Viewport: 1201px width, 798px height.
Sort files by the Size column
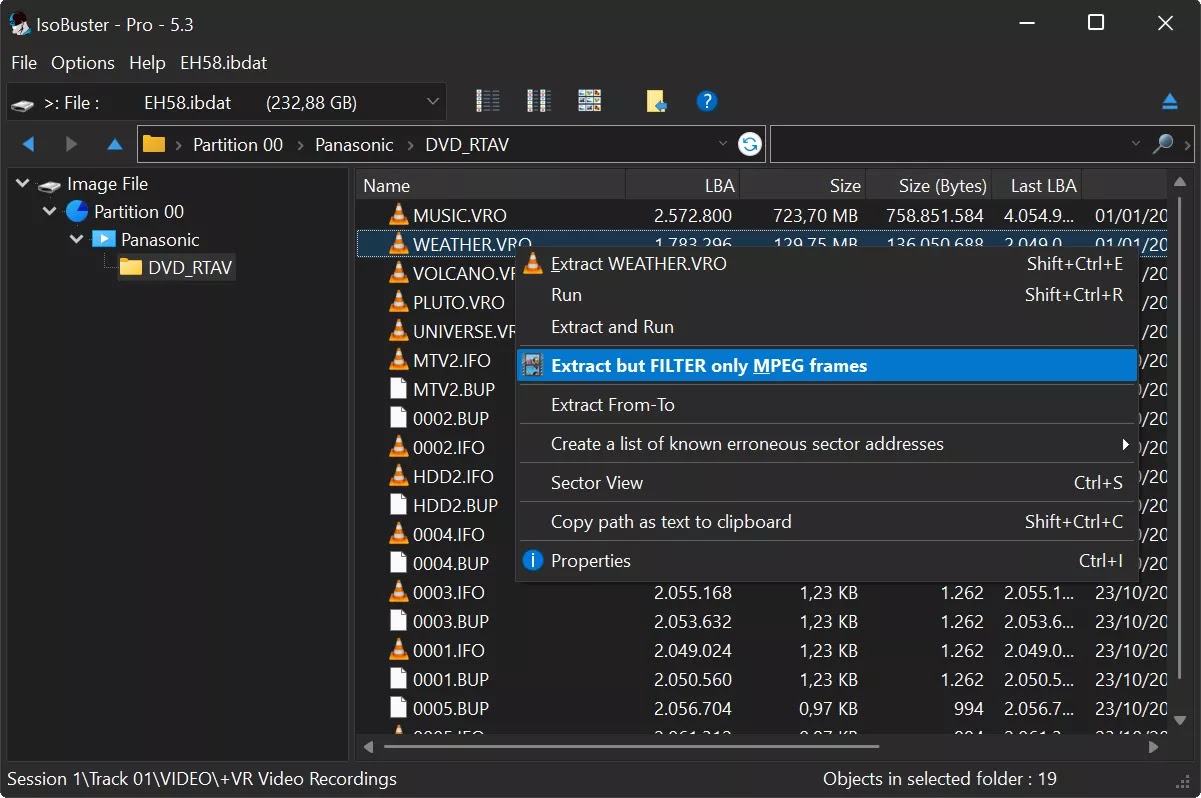point(844,185)
